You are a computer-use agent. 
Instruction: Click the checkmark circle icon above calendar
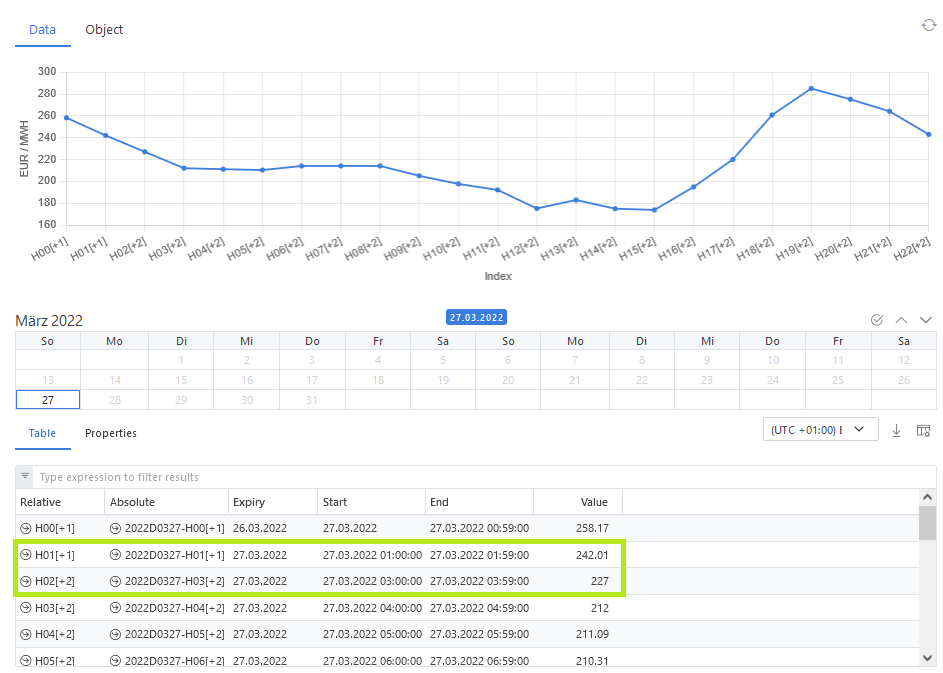877,320
